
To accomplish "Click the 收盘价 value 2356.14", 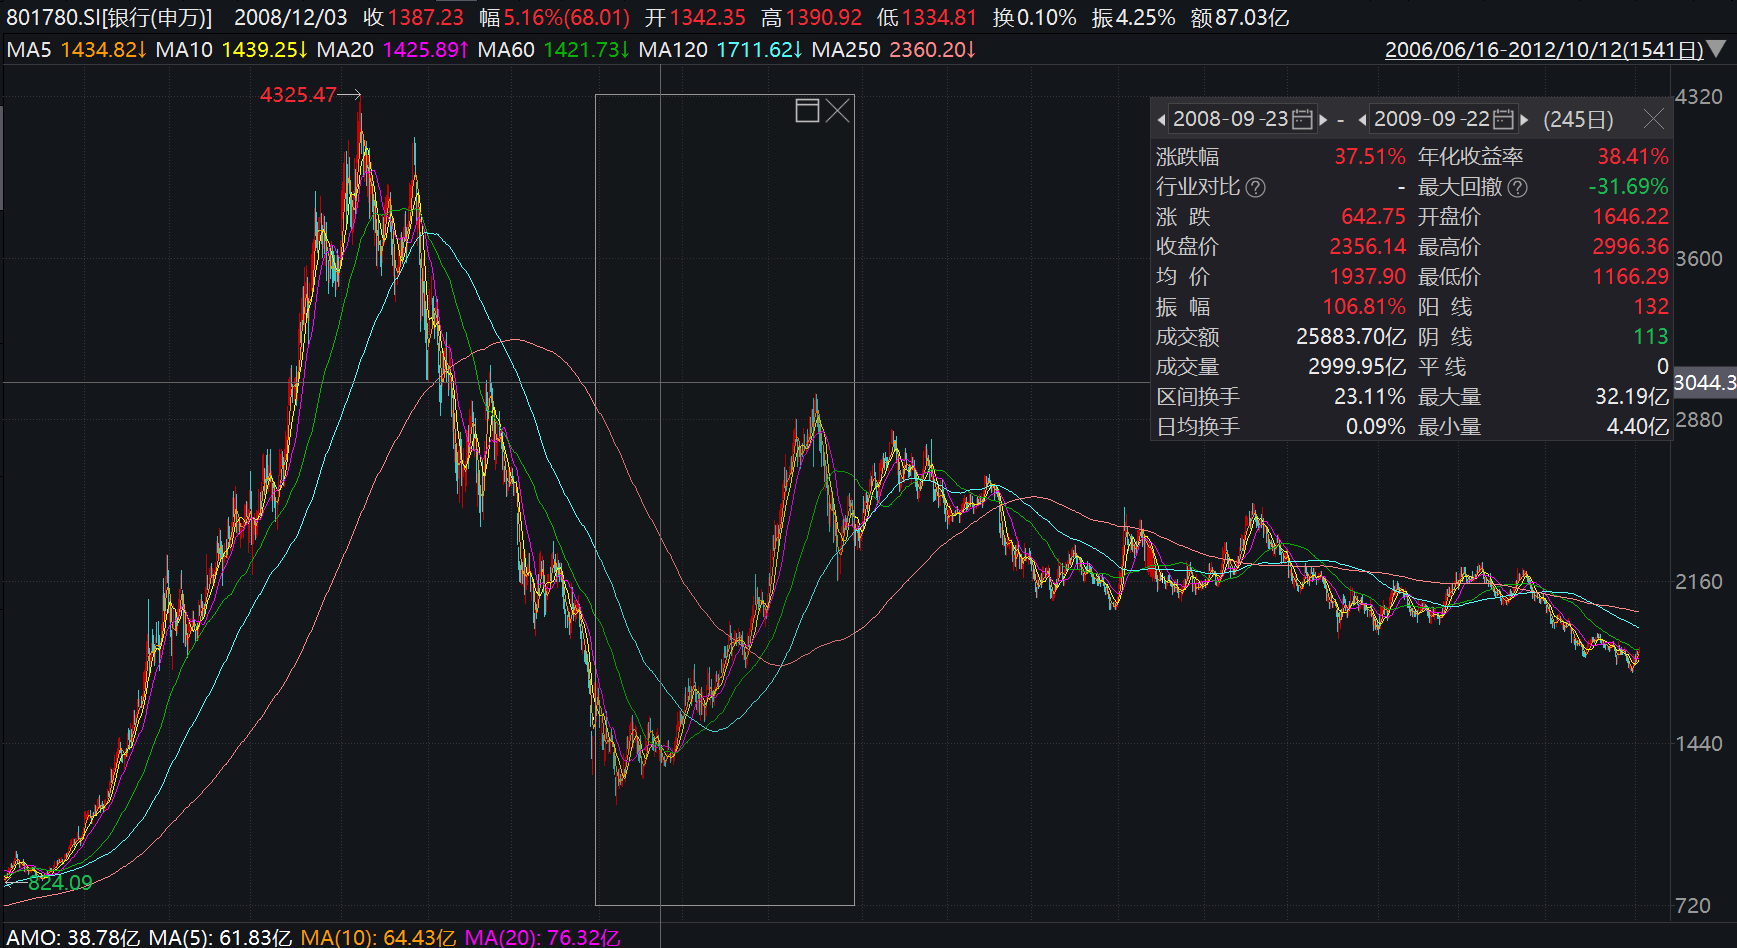I will click(1368, 247).
